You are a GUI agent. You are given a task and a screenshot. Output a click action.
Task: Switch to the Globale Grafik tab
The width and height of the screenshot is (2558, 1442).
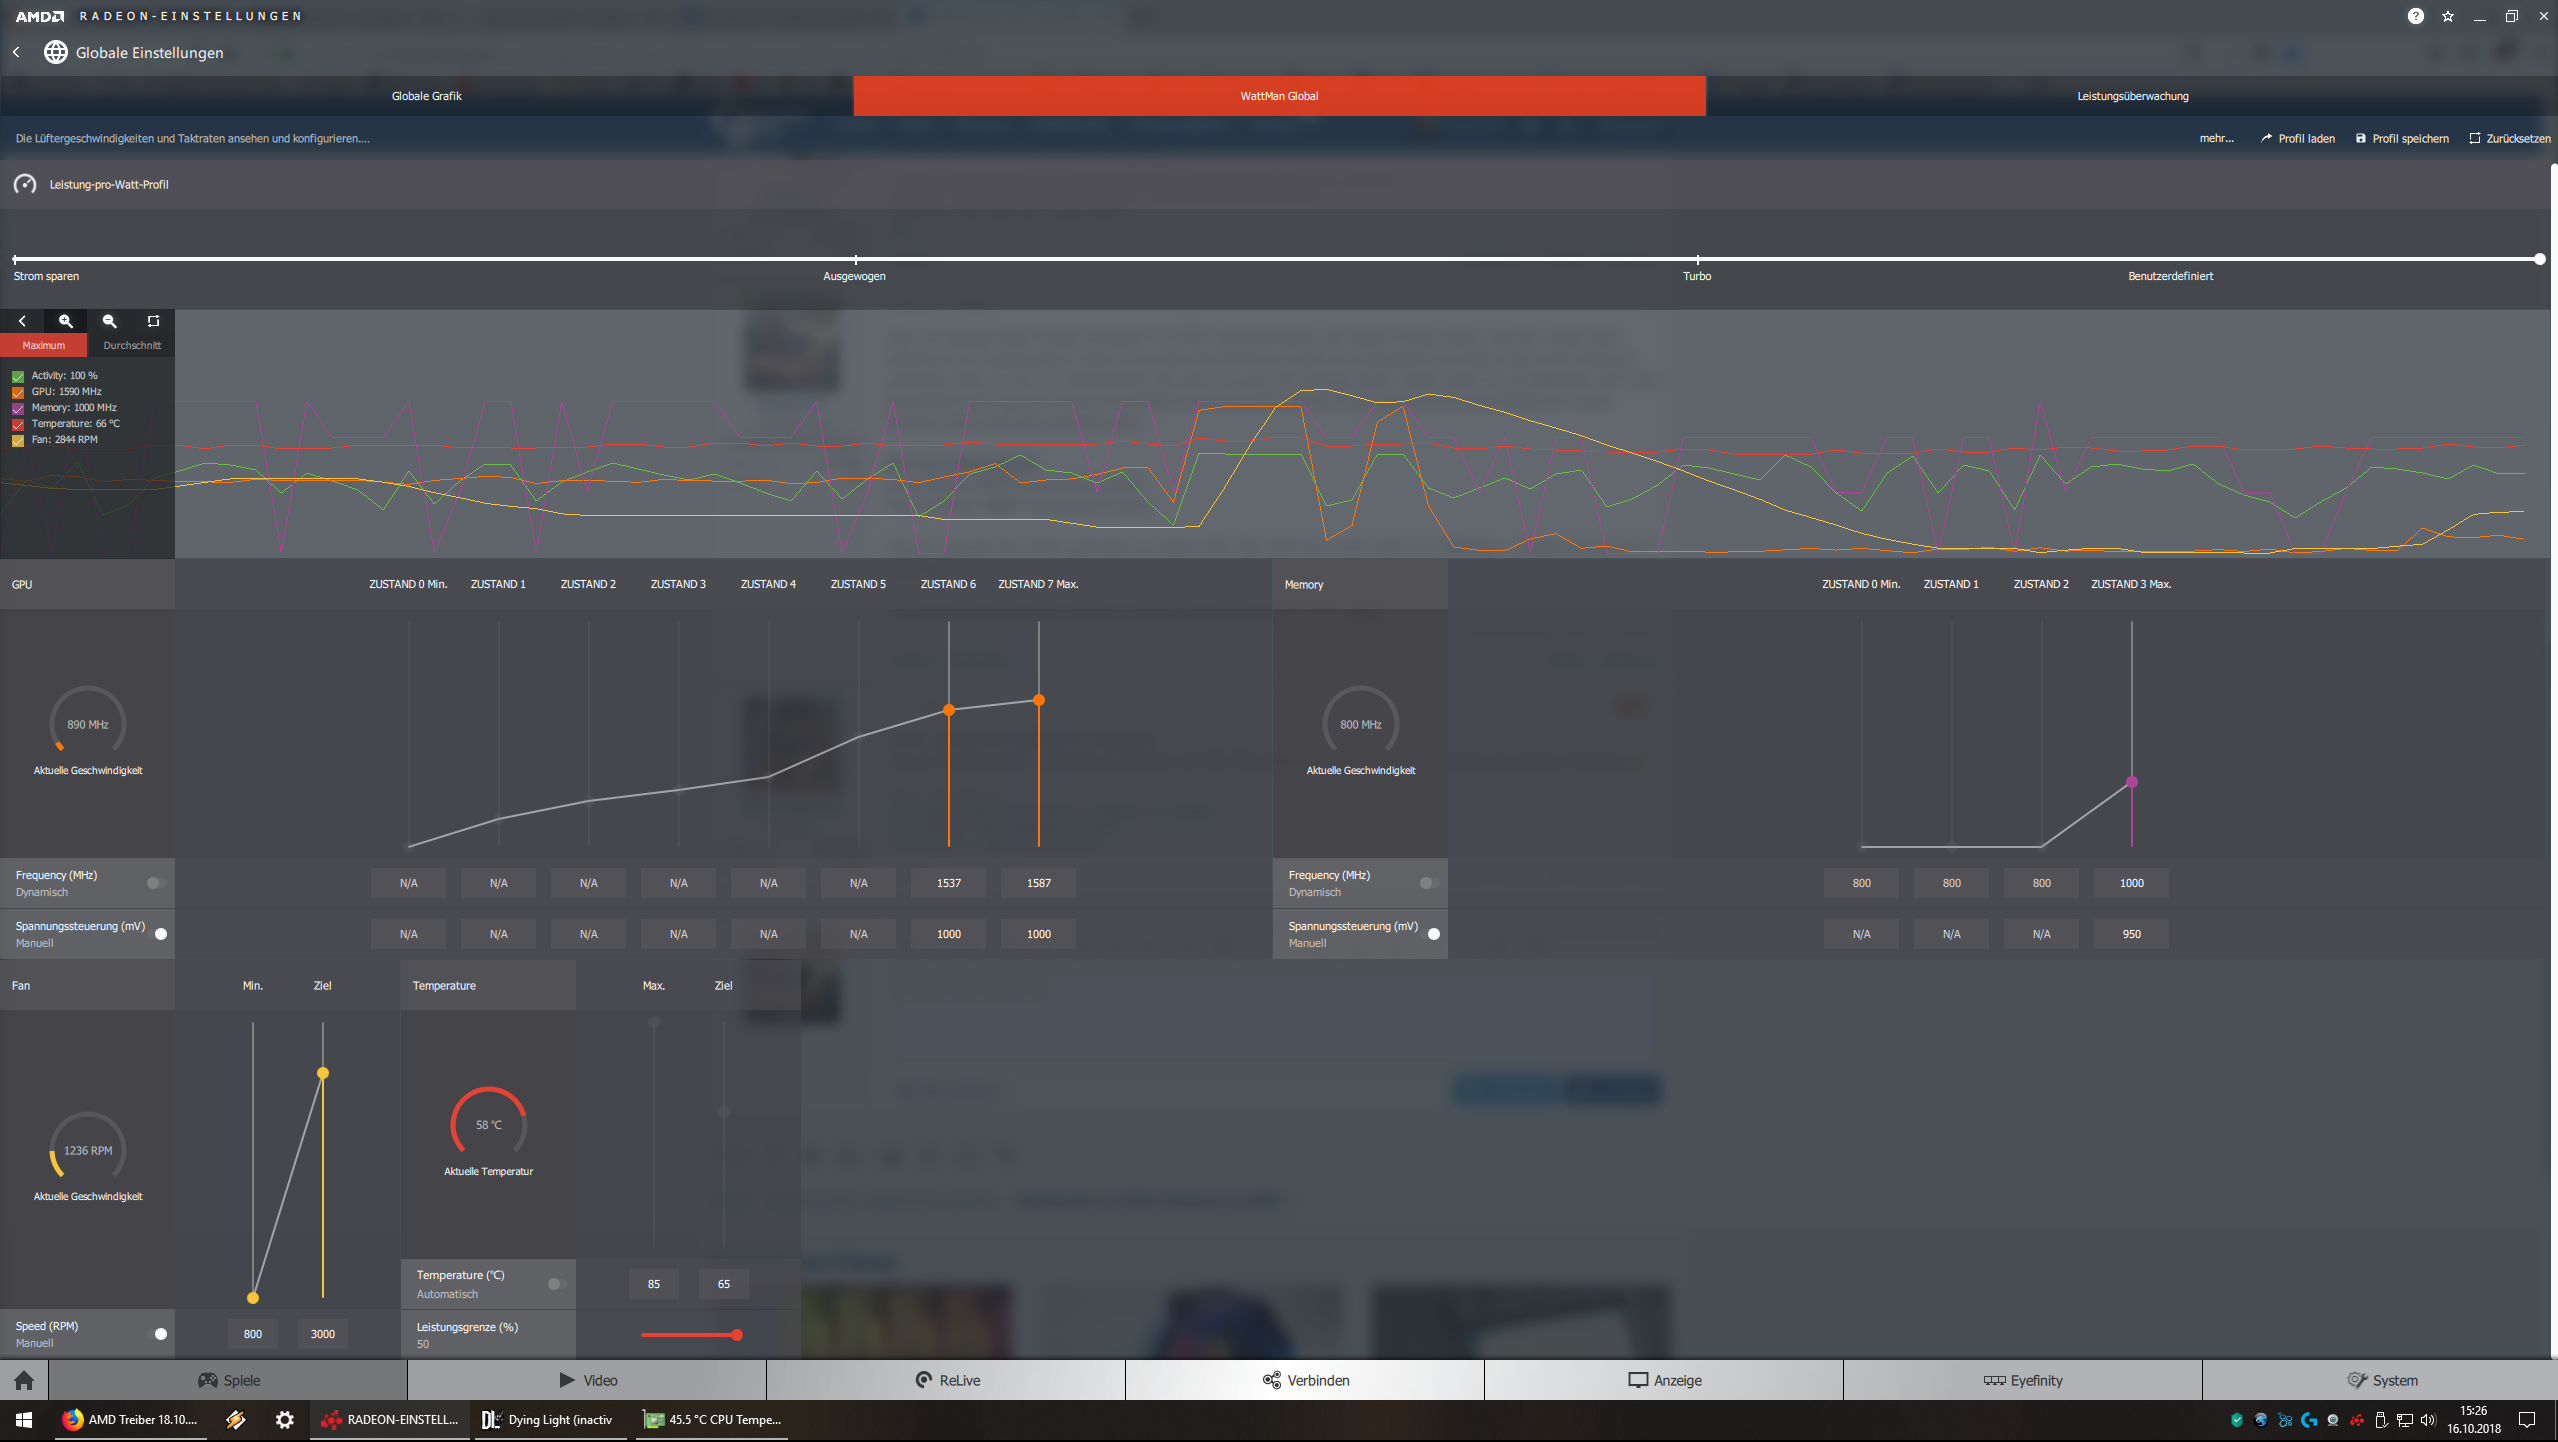[426, 96]
